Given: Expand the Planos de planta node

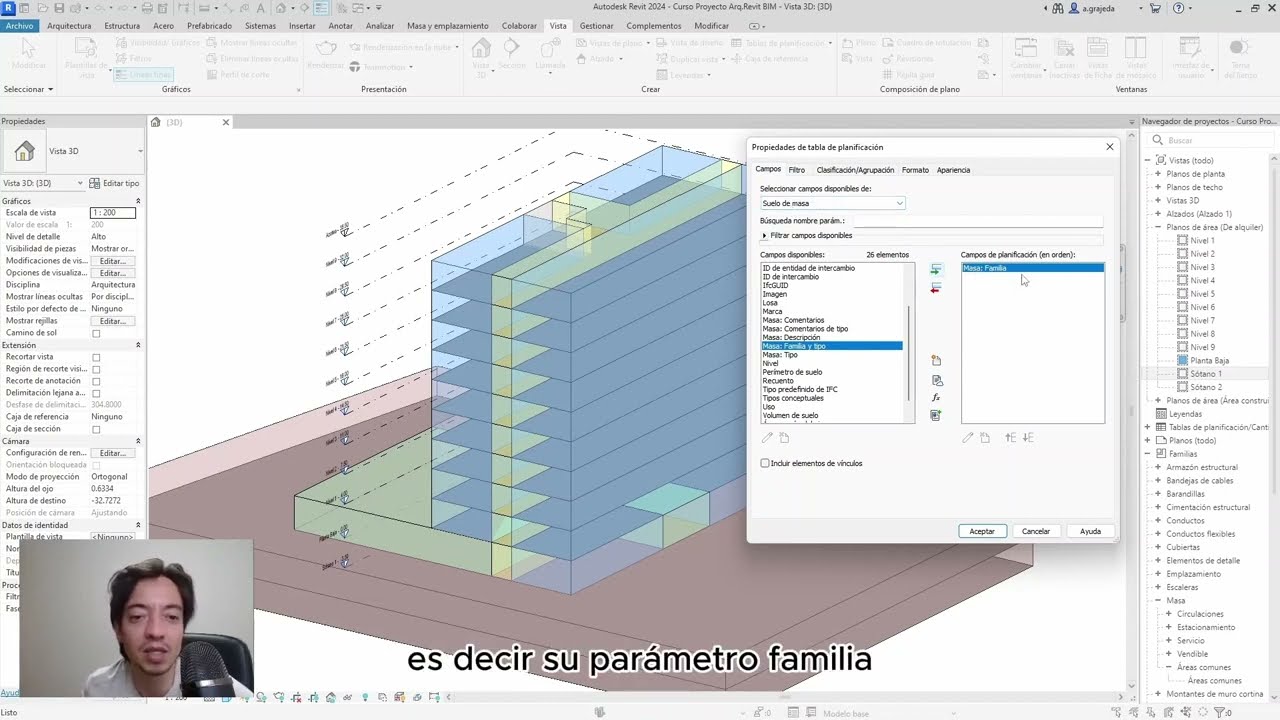Looking at the screenshot, I should point(1158,174).
